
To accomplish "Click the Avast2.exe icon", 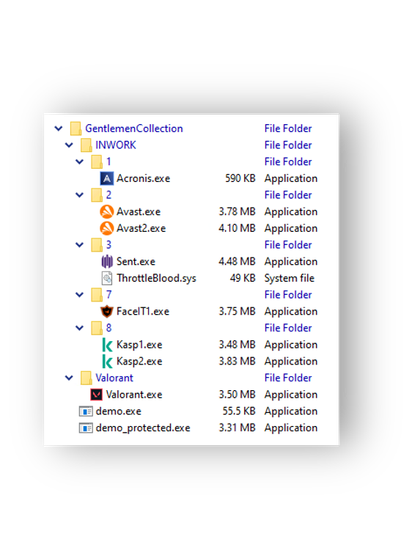I will click(107, 228).
